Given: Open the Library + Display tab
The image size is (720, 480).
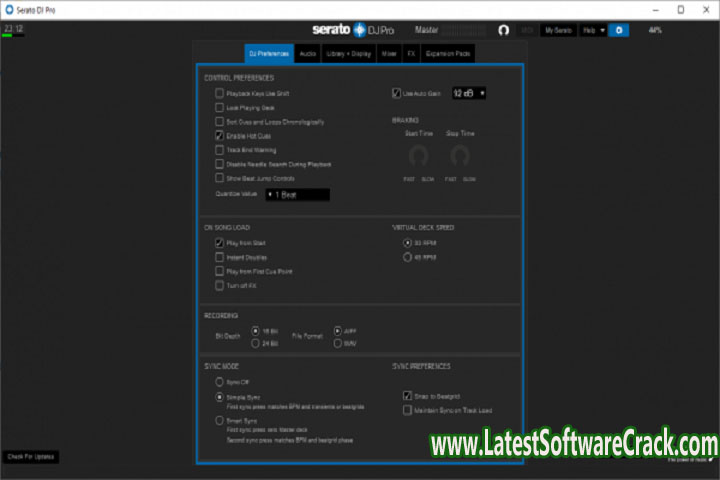Looking at the screenshot, I should point(349,54).
